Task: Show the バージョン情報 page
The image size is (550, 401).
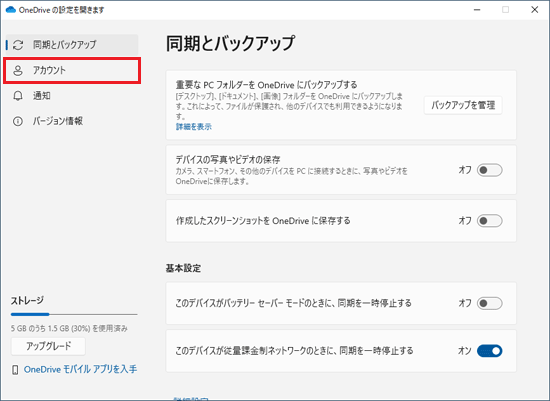Action: (x=72, y=121)
